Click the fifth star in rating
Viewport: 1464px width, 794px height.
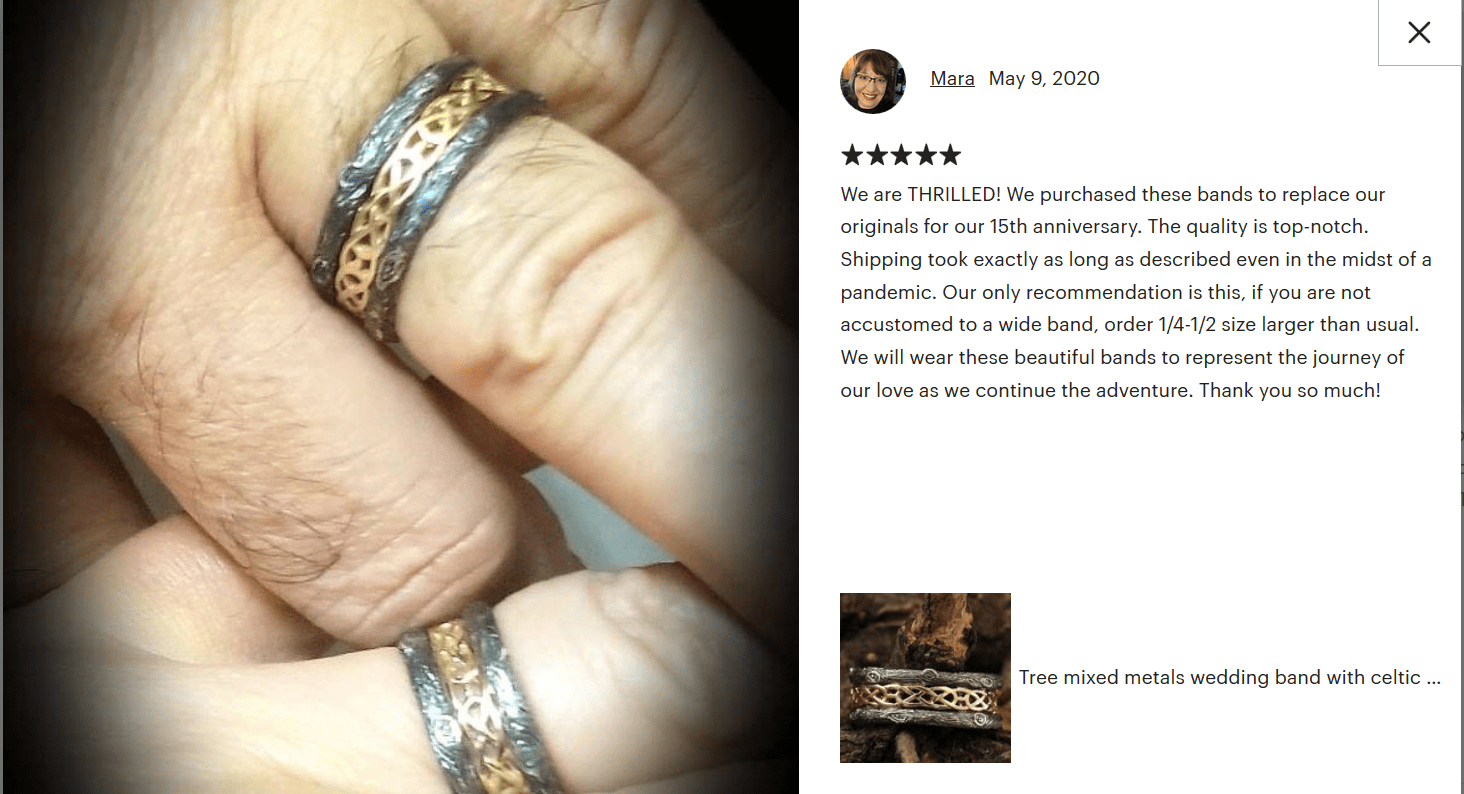950,155
